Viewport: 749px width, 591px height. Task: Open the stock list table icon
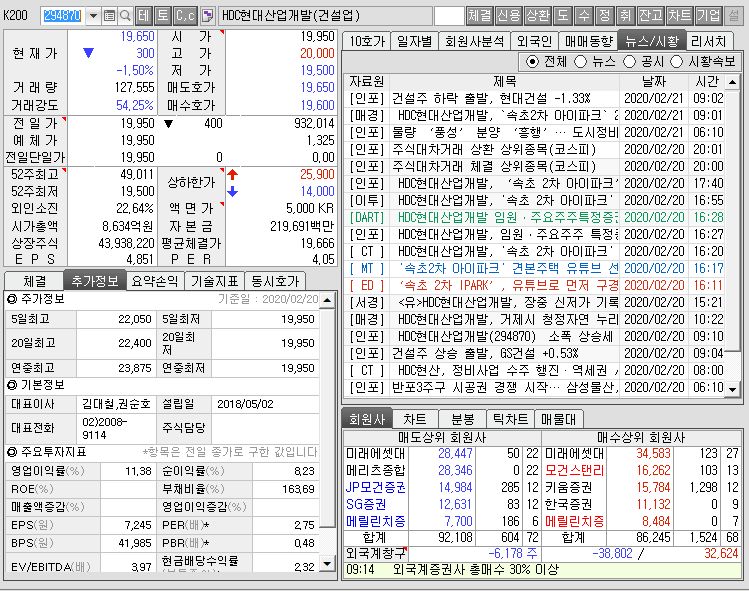(109, 16)
